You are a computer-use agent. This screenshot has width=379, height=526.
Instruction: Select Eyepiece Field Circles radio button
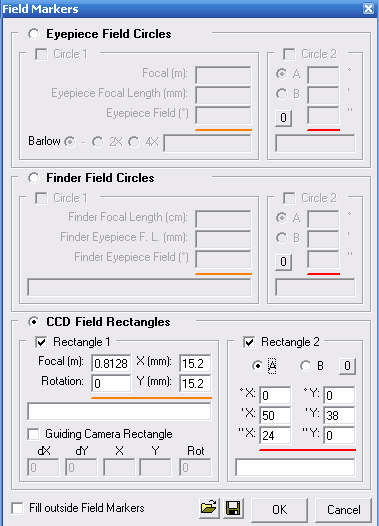[x=34, y=34]
